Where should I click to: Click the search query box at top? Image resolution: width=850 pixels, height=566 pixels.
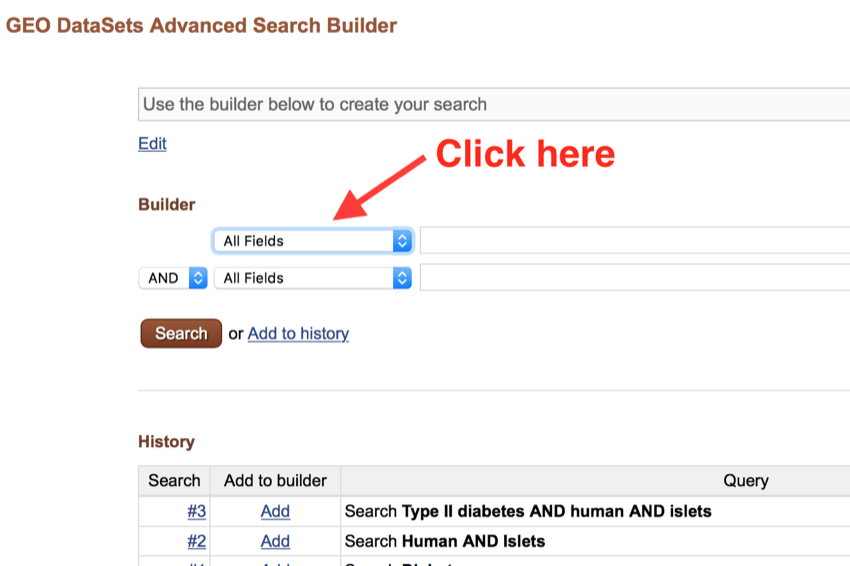(x=494, y=104)
